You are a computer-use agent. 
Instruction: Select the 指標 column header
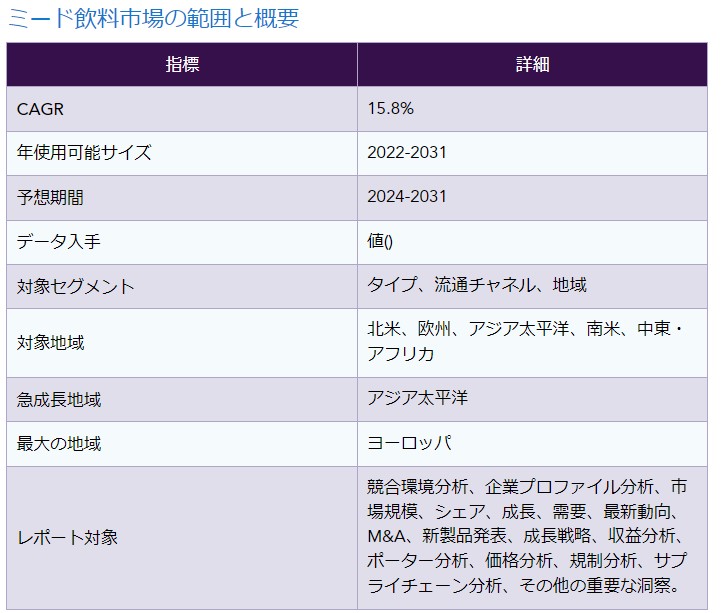point(182,65)
